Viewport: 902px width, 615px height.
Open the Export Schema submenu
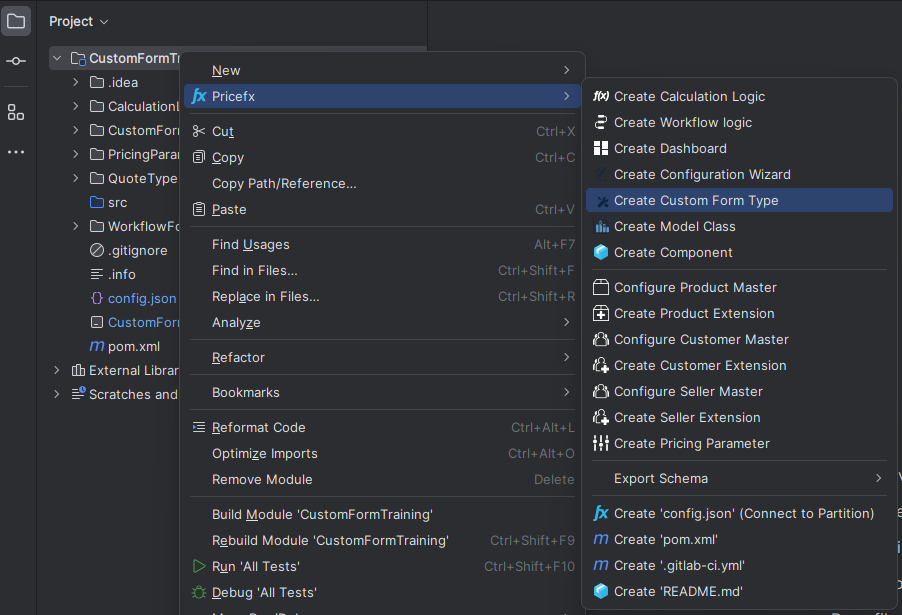click(739, 478)
